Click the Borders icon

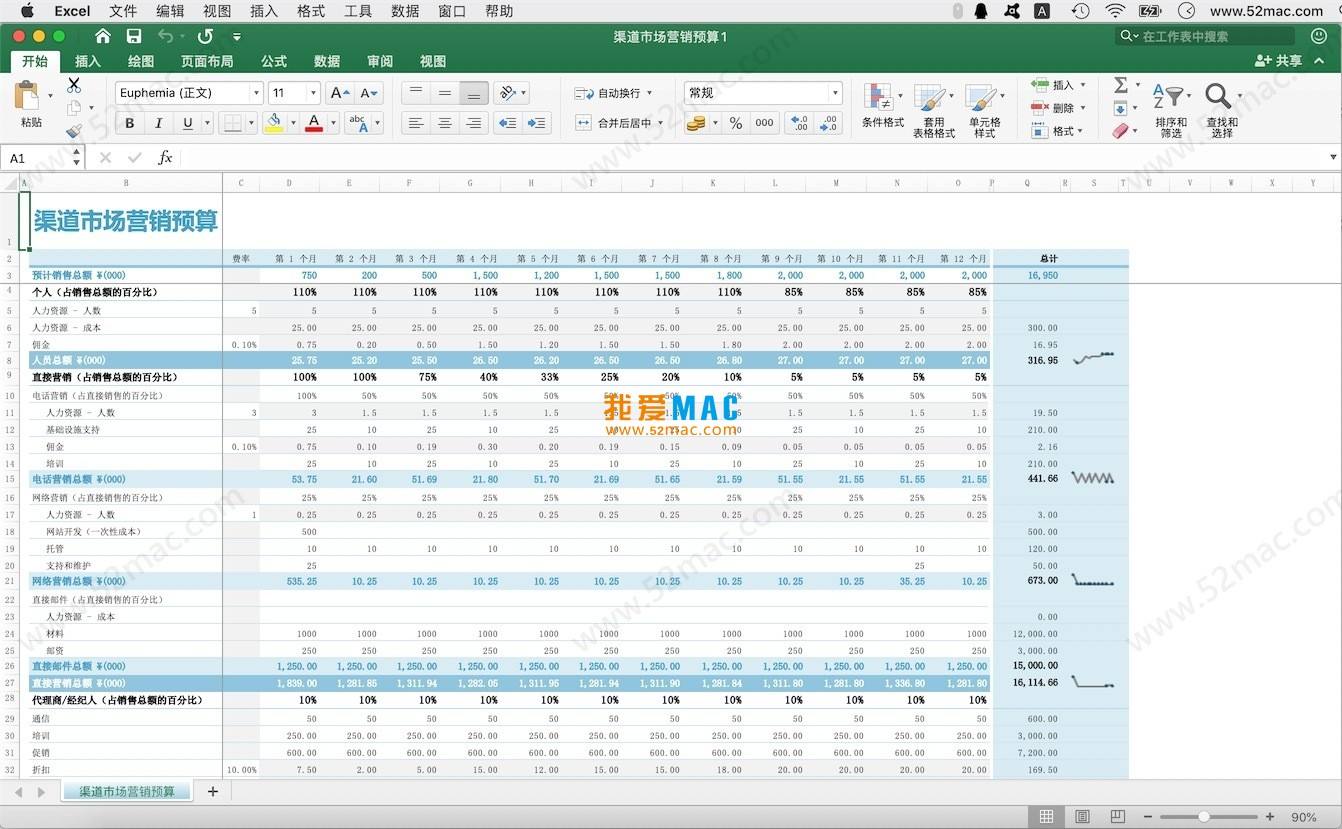232,123
